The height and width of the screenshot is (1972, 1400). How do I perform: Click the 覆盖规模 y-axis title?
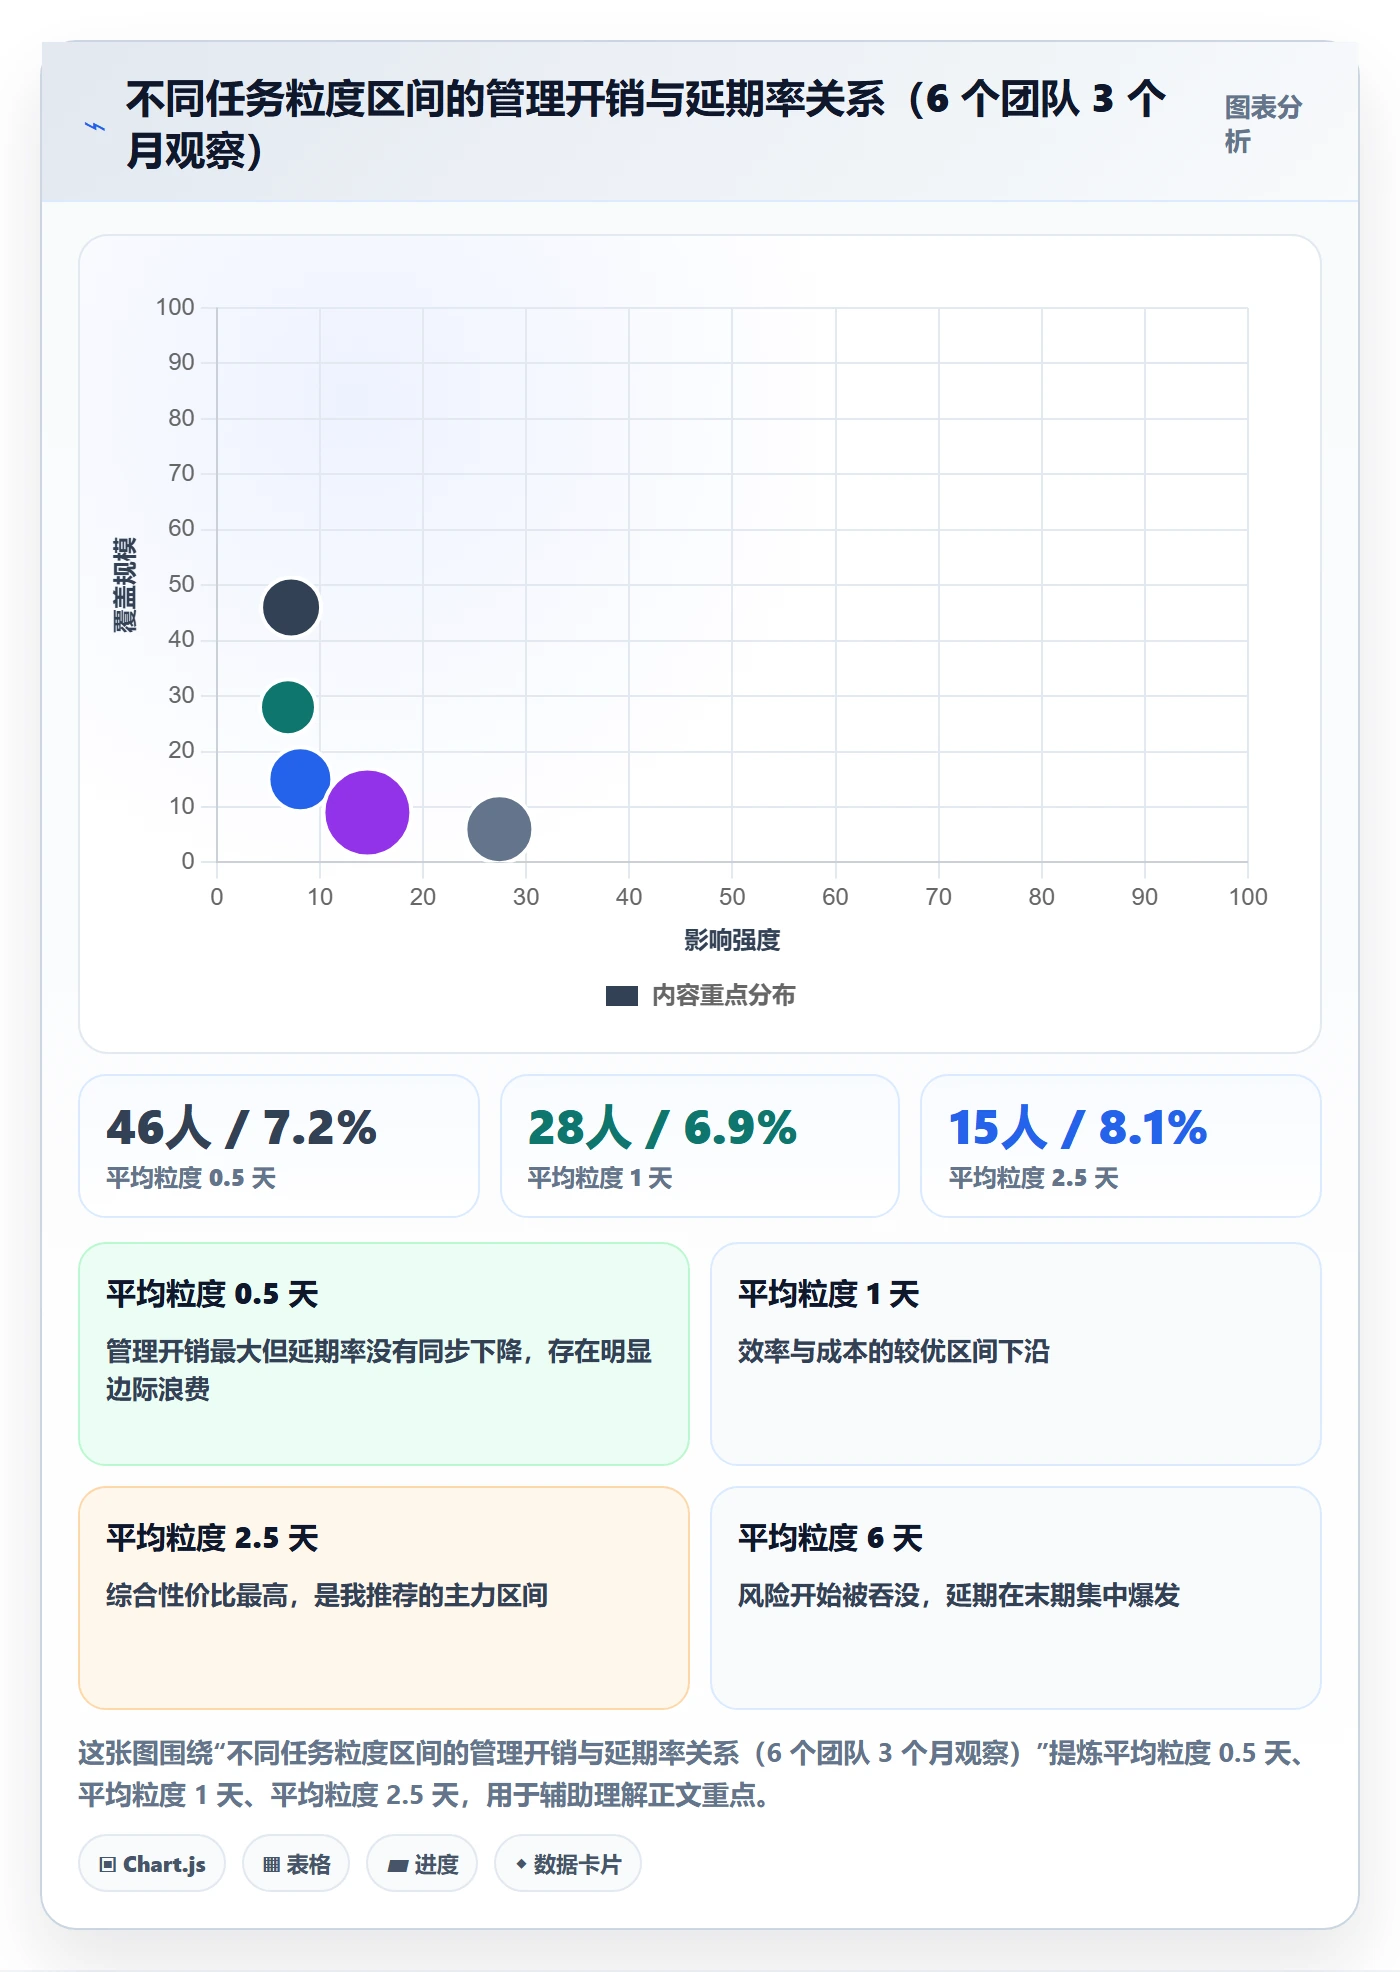[124, 585]
